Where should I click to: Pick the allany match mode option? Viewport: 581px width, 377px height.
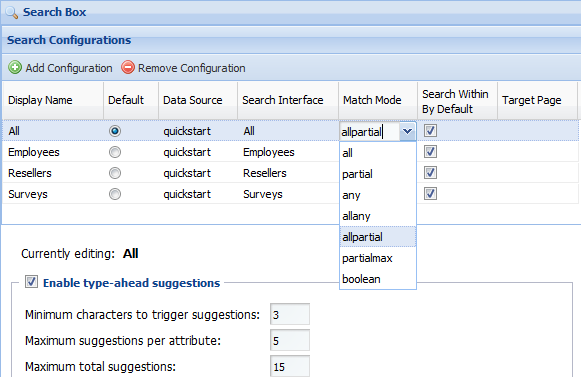coord(378,216)
